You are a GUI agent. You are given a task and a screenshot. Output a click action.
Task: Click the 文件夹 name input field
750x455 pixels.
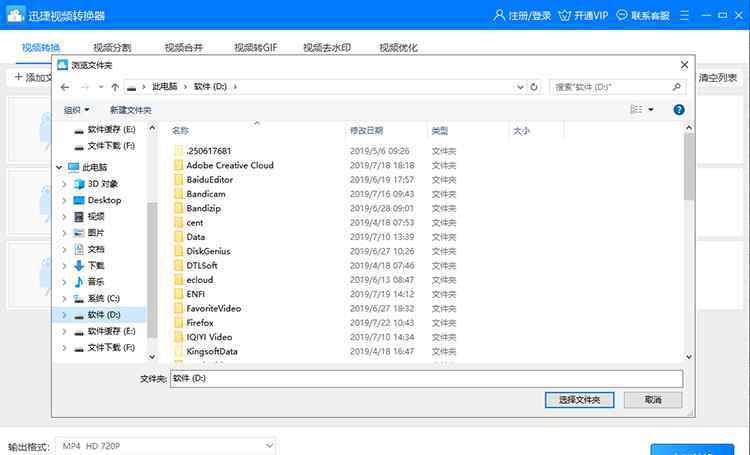pos(425,379)
